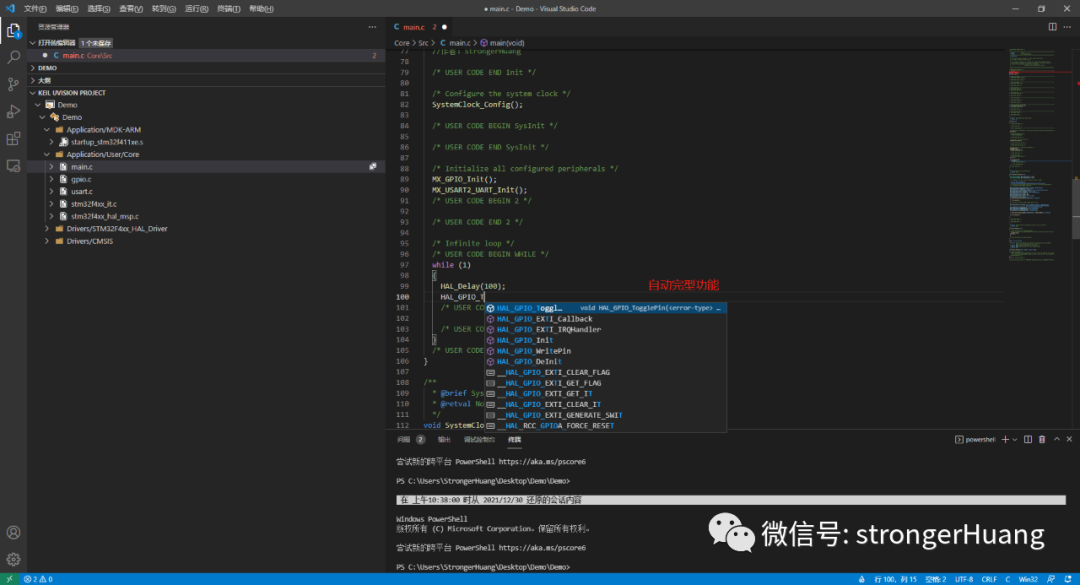This screenshot has height=585, width=1080.
Task: Open the Manage gear icon
Action: tap(14, 559)
